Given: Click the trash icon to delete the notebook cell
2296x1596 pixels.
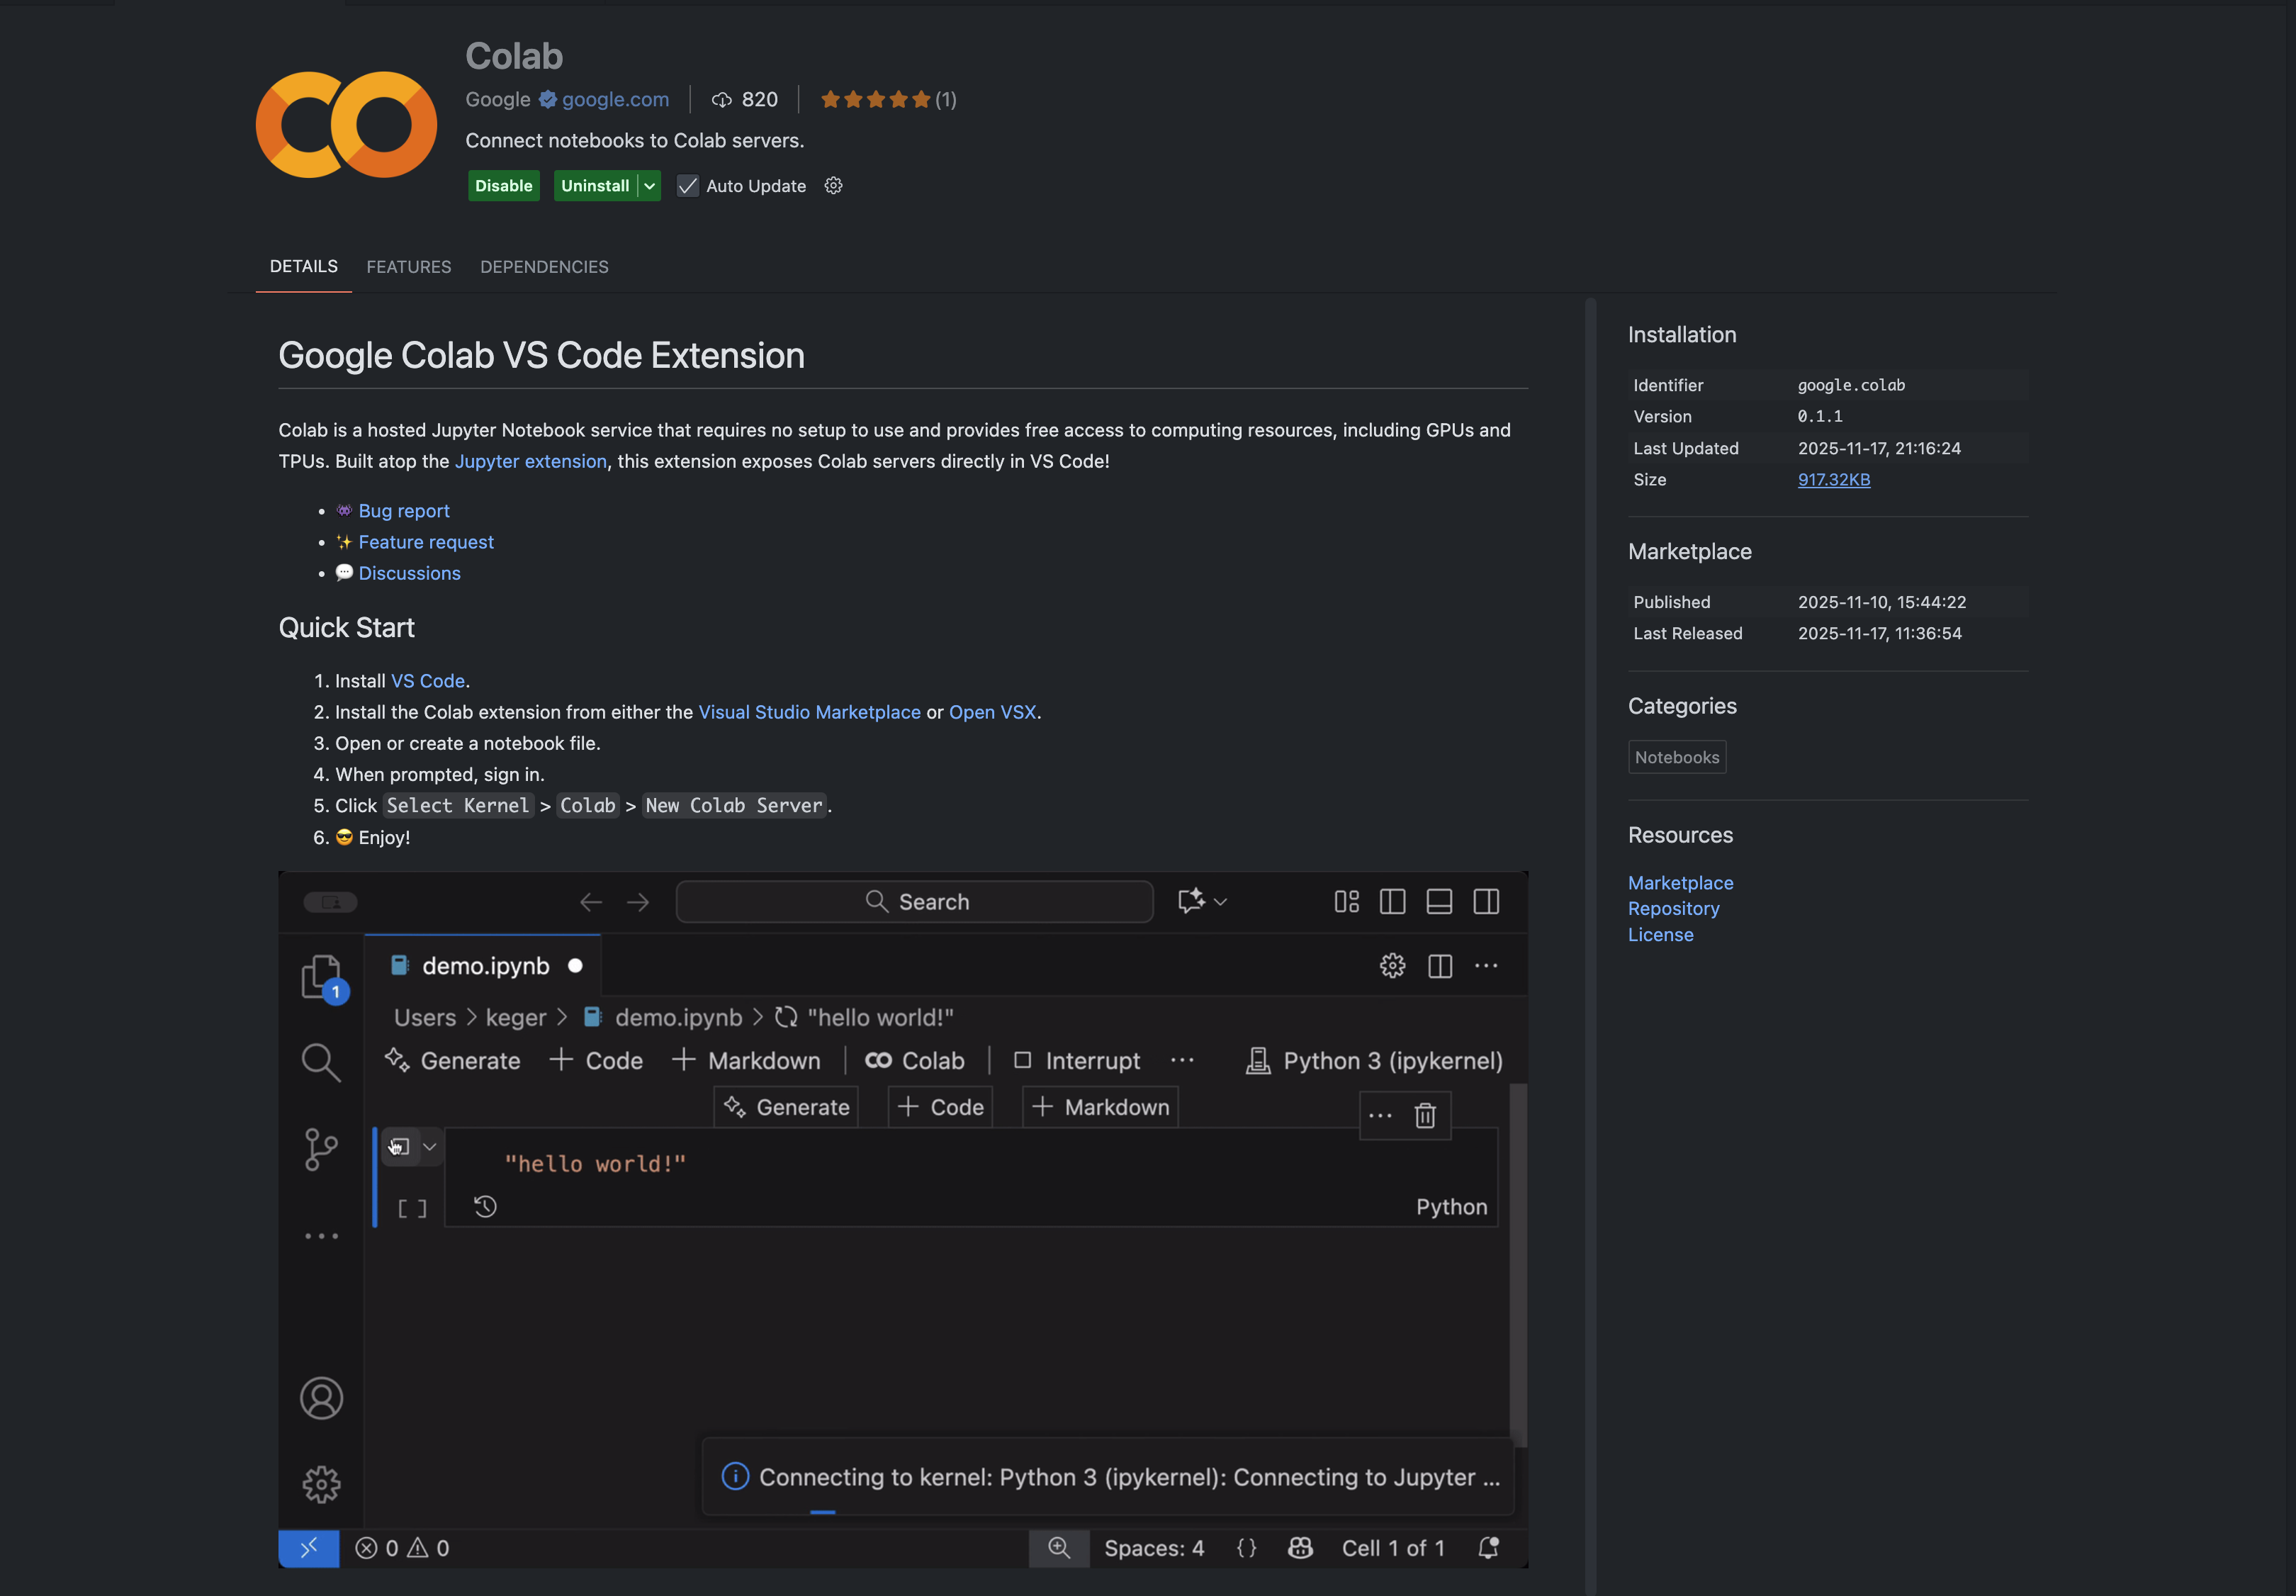Looking at the screenshot, I should 1425,1115.
